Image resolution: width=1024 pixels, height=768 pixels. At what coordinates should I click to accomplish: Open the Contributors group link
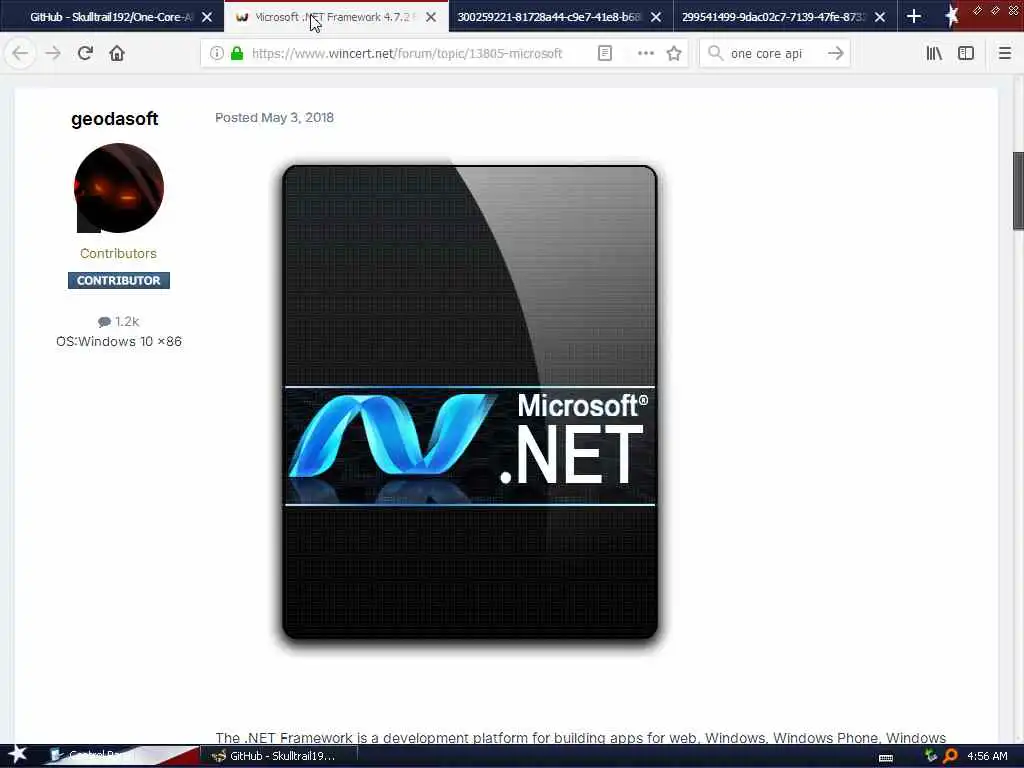click(x=118, y=253)
